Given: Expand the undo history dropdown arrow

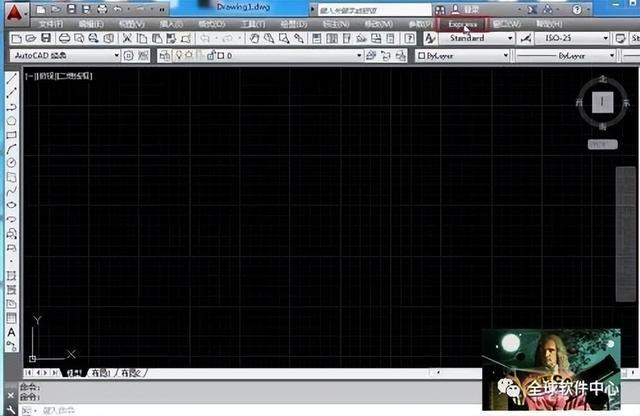Looking at the screenshot, I should [x=129, y=9].
